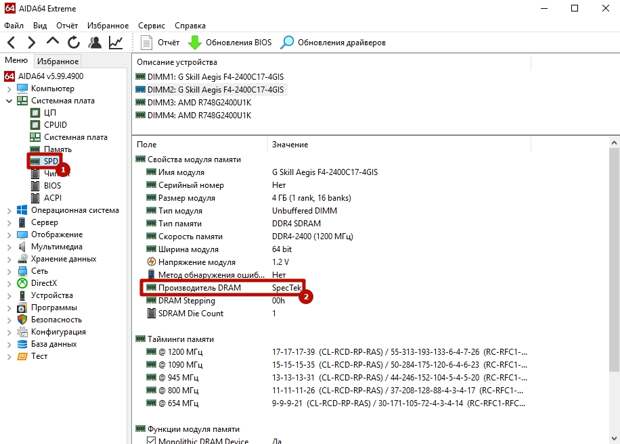
Task: Click the Отчёт report button
Action: (x=160, y=42)
